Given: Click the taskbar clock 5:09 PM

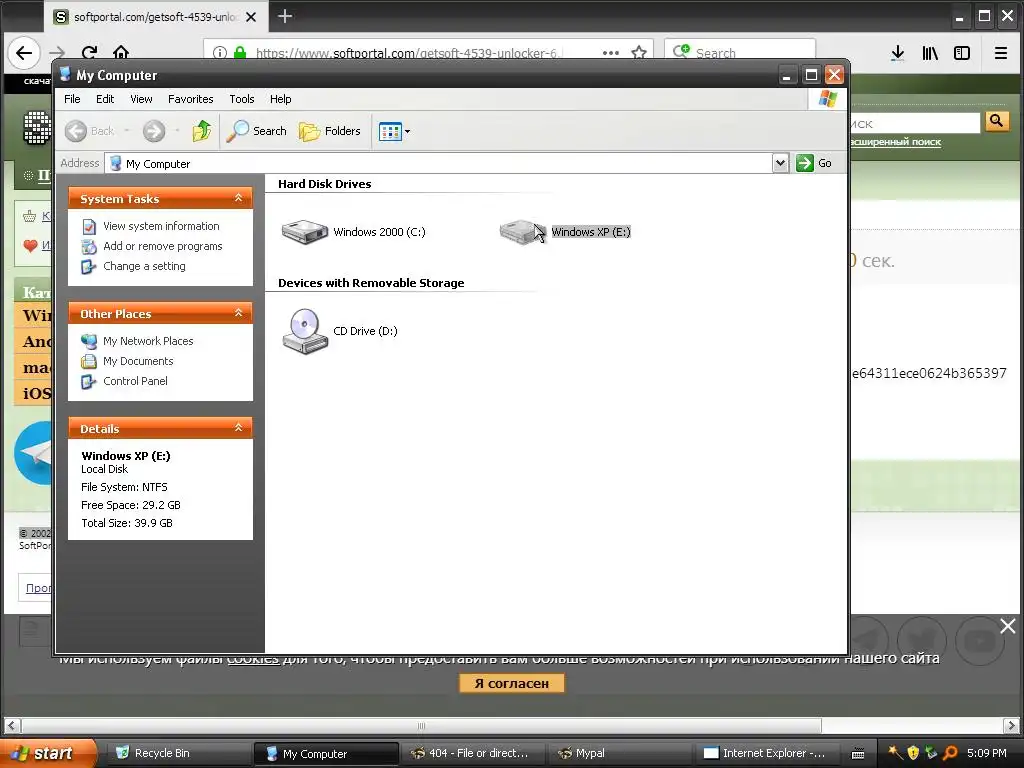Looking at the screenshot, I should click(x=987, y=753).
